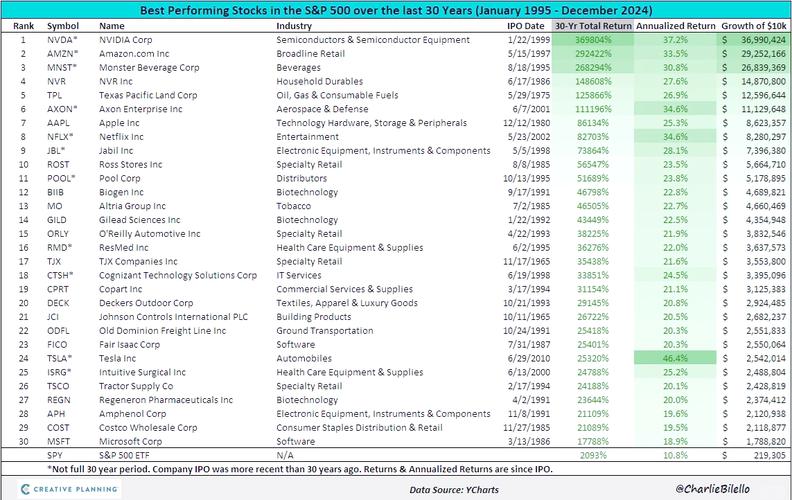792x500 pixels.
Task: Select the AXON* symbol cell
Action: pos(62,109)
